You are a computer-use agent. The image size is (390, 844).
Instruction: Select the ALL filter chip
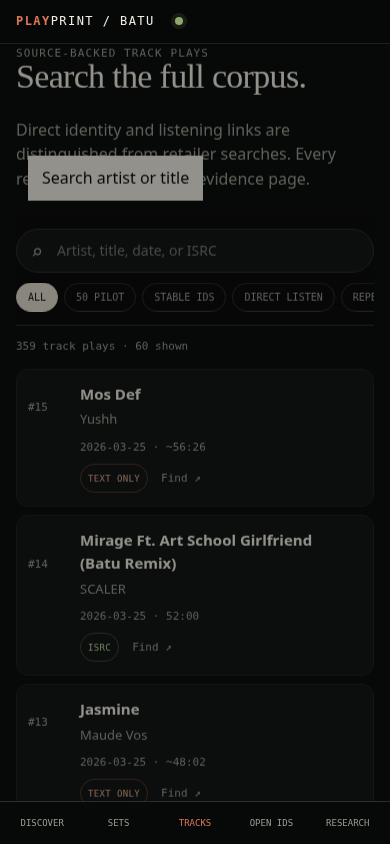coord(37,297)
